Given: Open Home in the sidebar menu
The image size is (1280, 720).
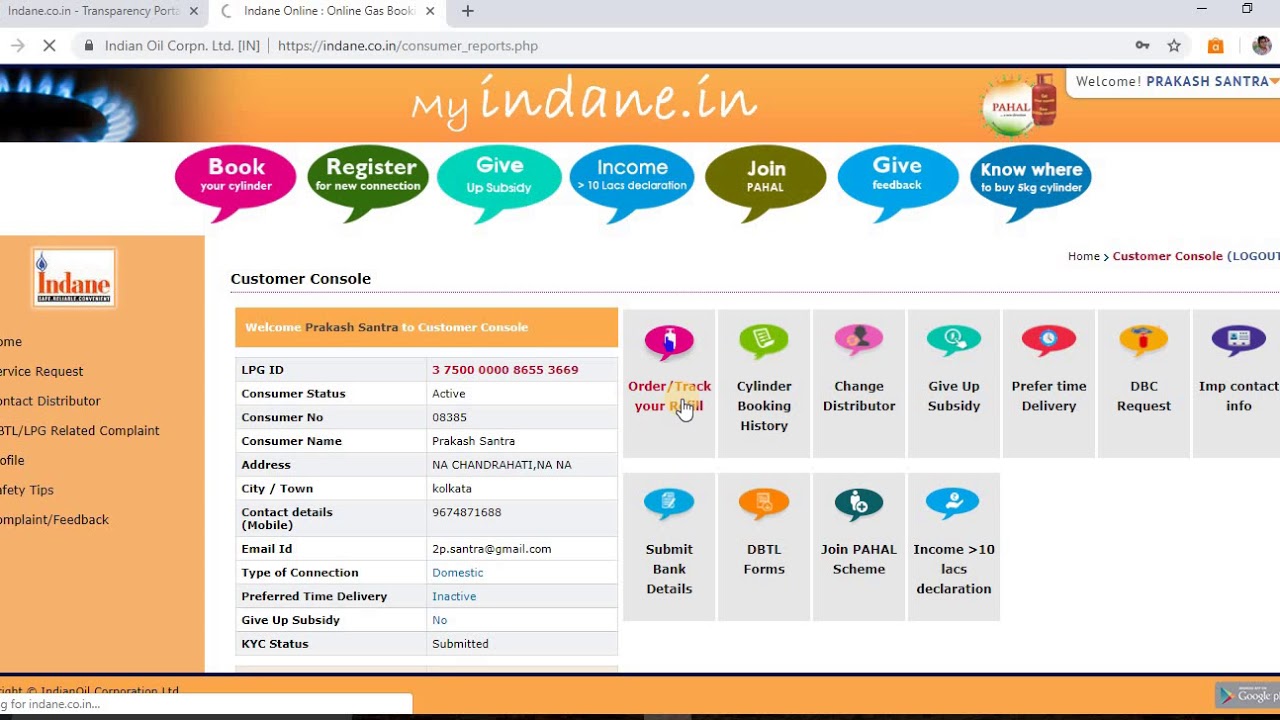Looking at the screenshot, I should pos(11,342).
